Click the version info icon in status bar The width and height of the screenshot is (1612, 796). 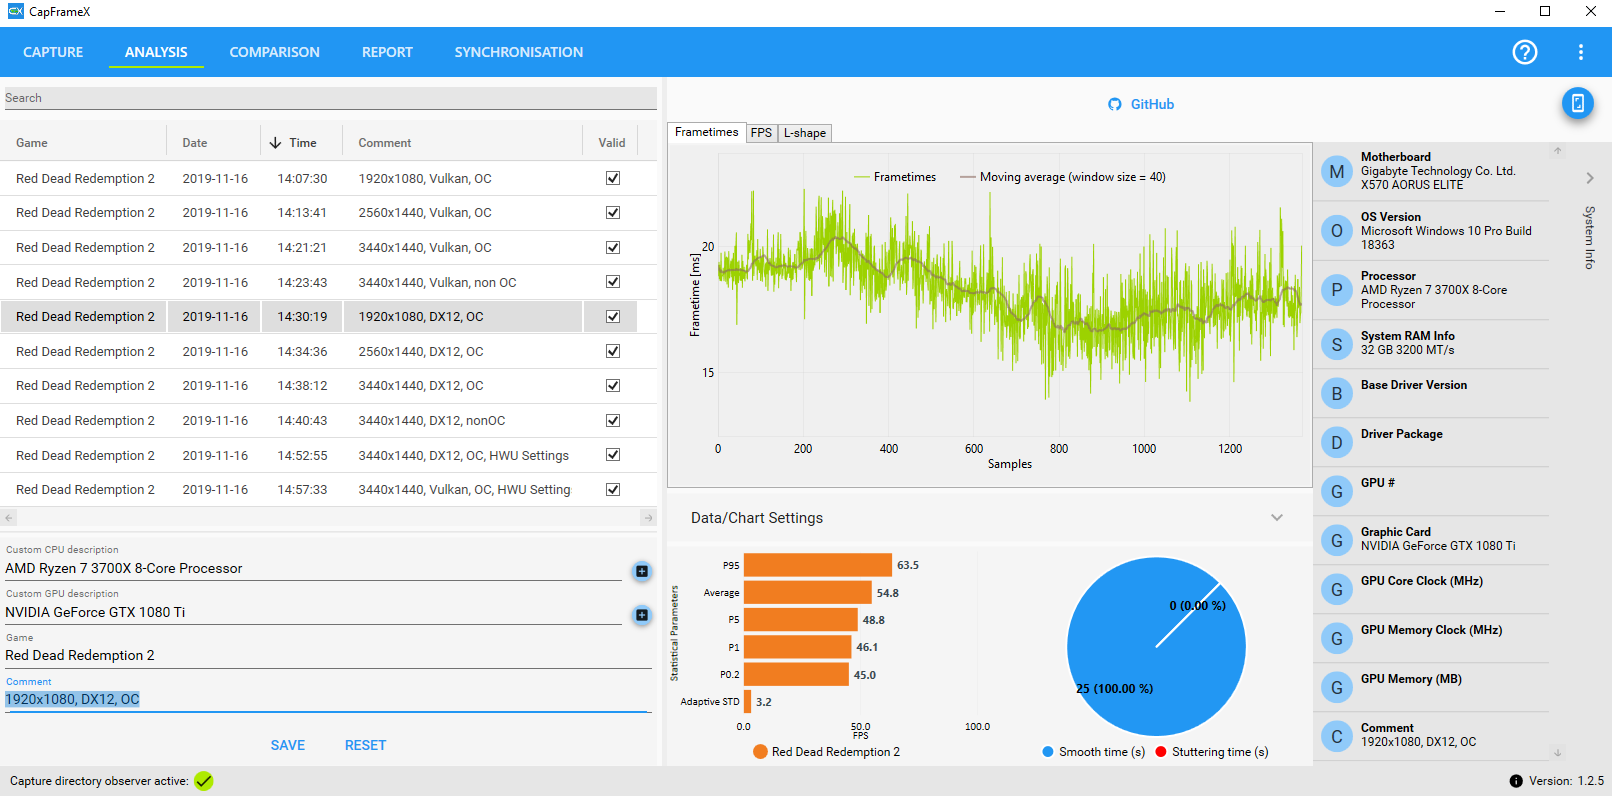(x=1516, y=781)
